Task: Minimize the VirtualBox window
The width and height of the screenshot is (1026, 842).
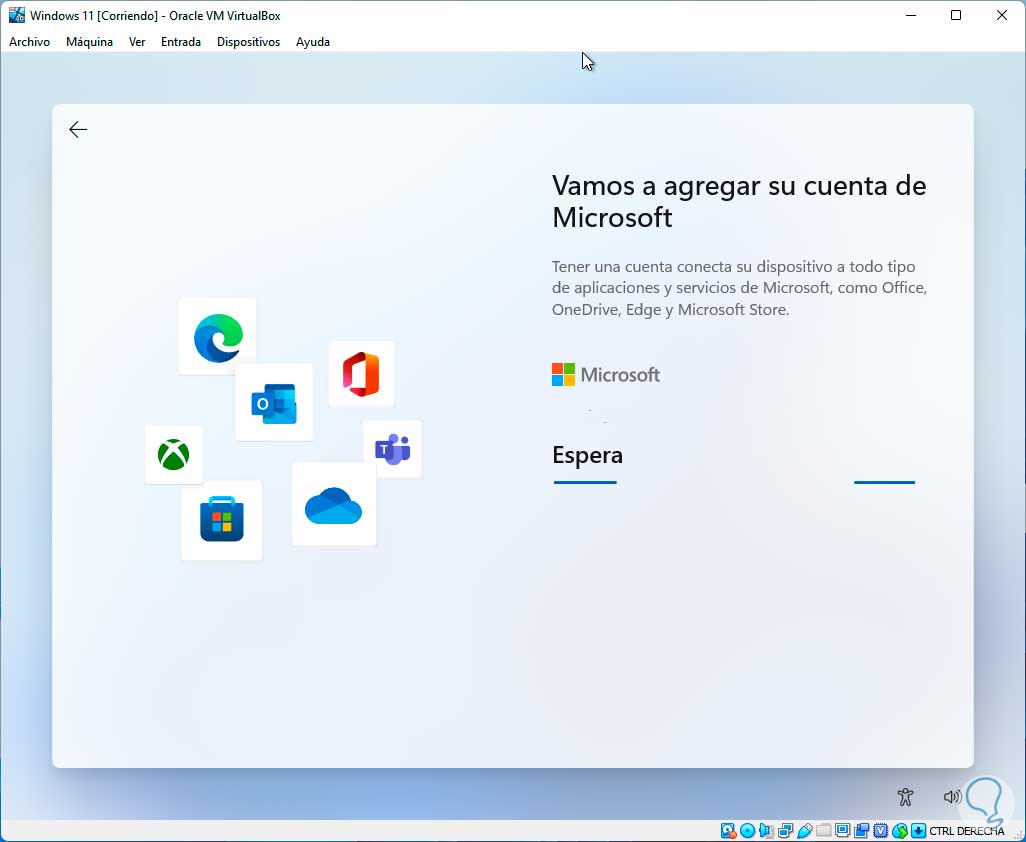Action: point(910,15)
